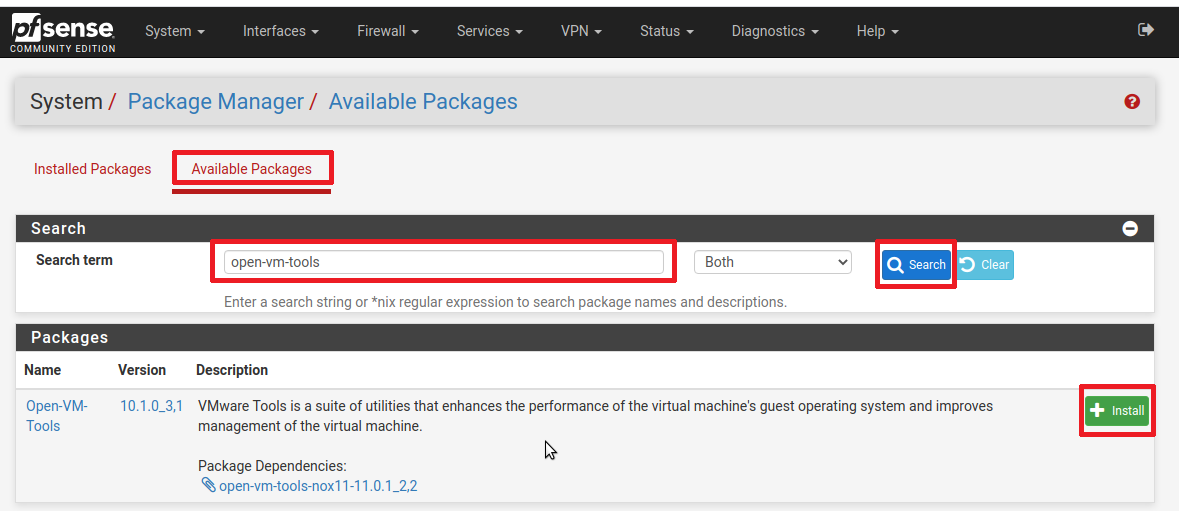Click the paperclip icon beside the dependency
The image size is (1179, 511).
208,485
